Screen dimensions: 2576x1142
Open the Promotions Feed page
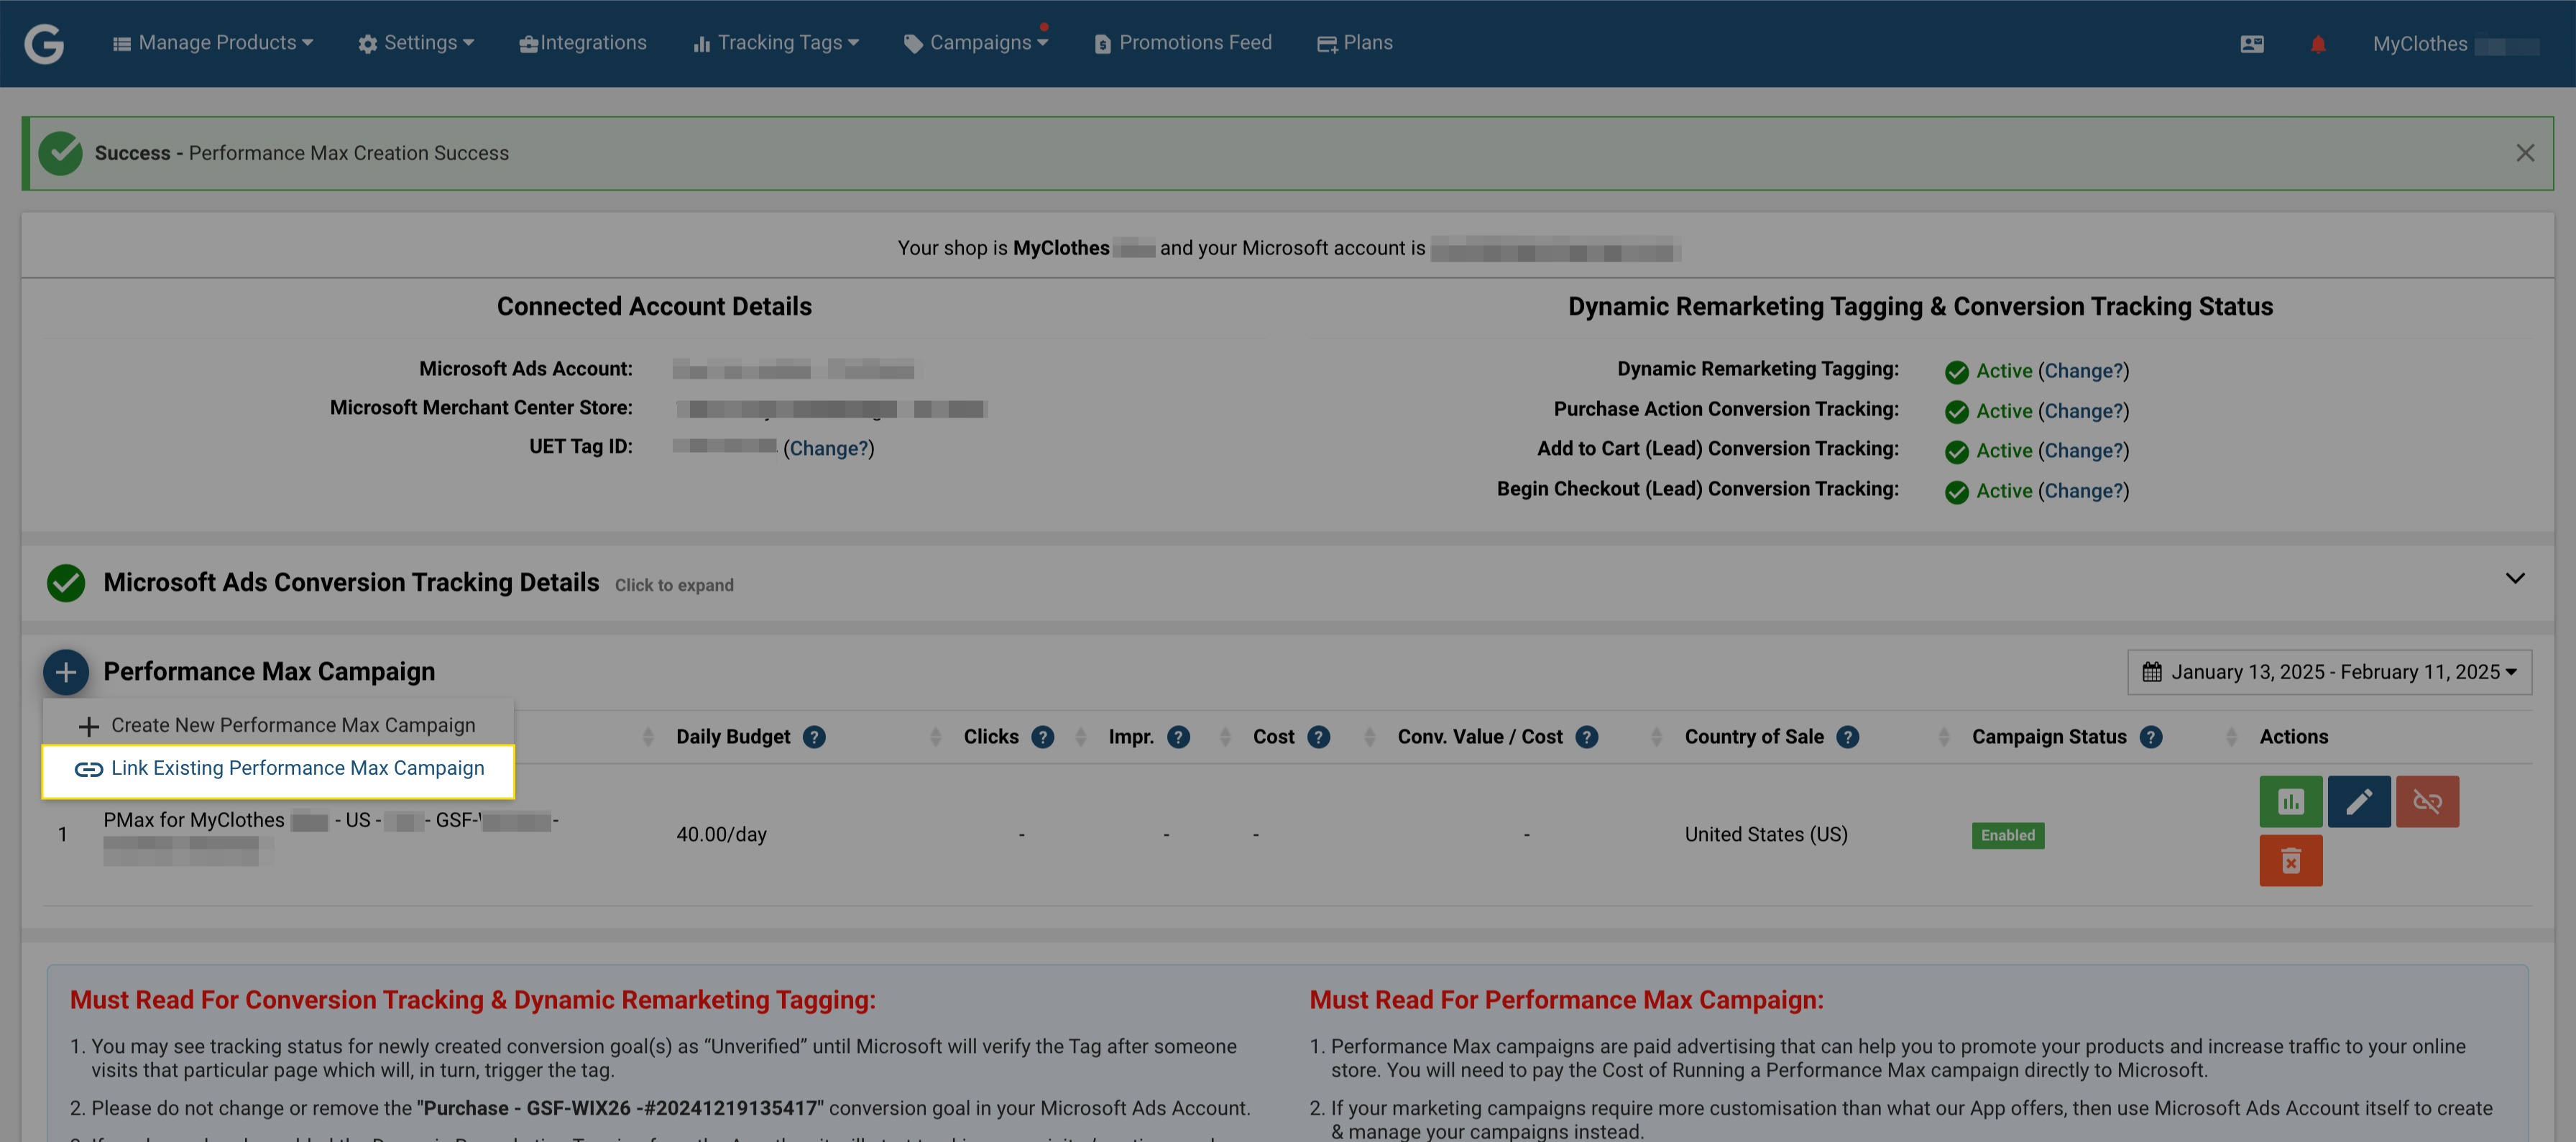(x=1183, y=43)
